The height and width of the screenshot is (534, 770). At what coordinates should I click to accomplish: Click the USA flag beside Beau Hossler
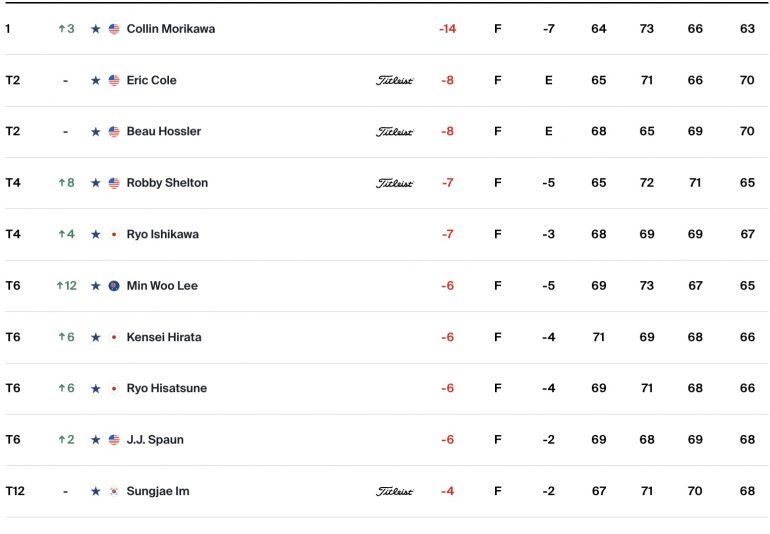pyautogui.click(x=114, y=132)
